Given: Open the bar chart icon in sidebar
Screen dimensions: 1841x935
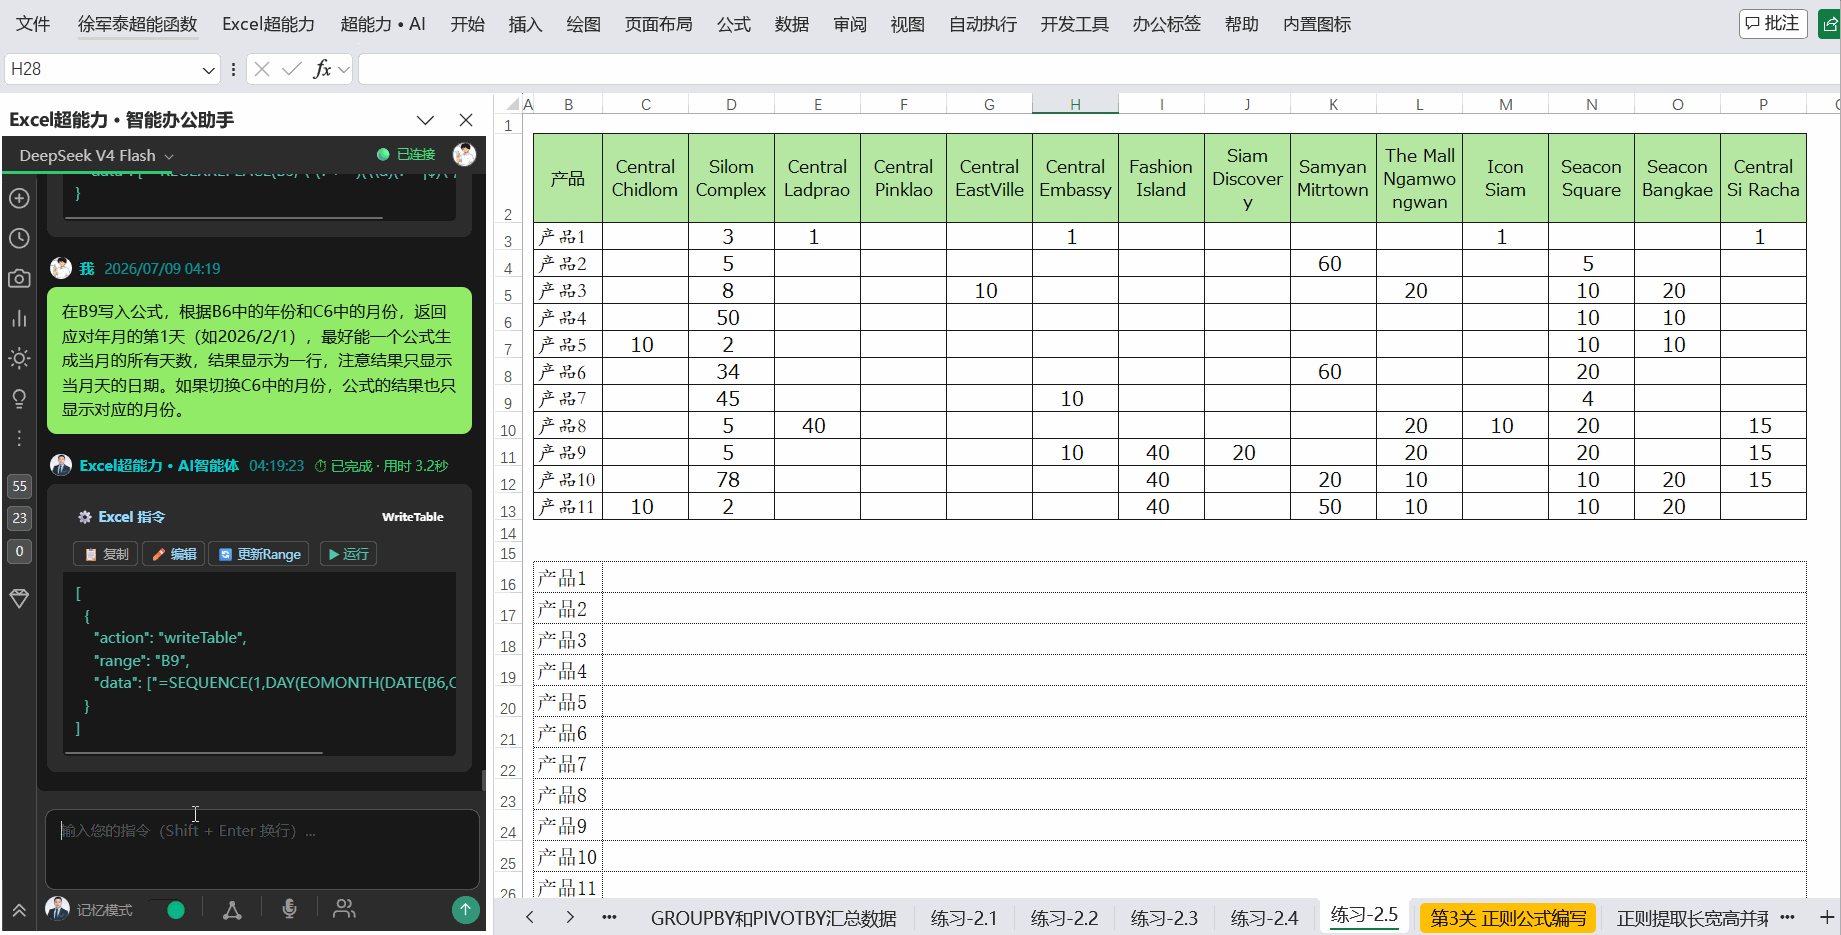Looking at the screenshot, I should tap(19, 318).
